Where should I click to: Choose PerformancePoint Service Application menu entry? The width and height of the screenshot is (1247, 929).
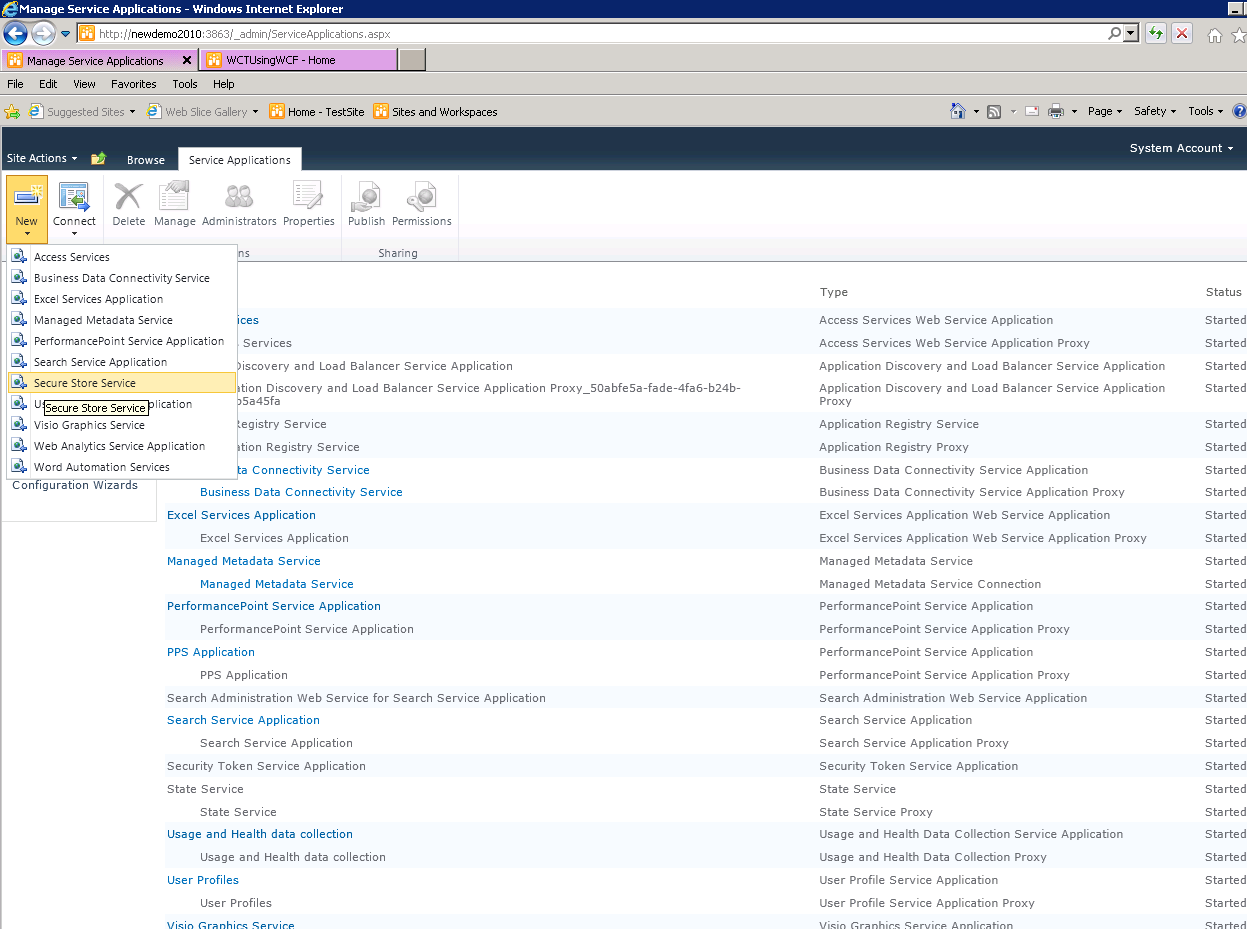click(x=122, y=341)
